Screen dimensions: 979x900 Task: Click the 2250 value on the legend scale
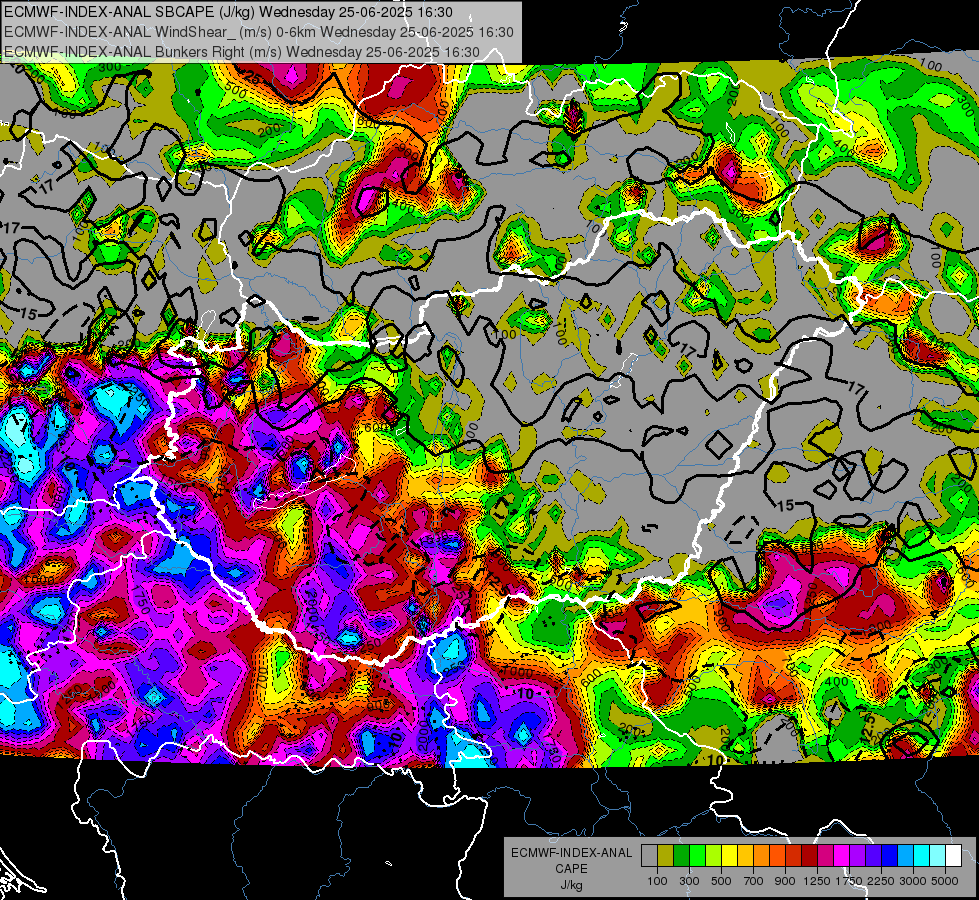pos(882,881)
